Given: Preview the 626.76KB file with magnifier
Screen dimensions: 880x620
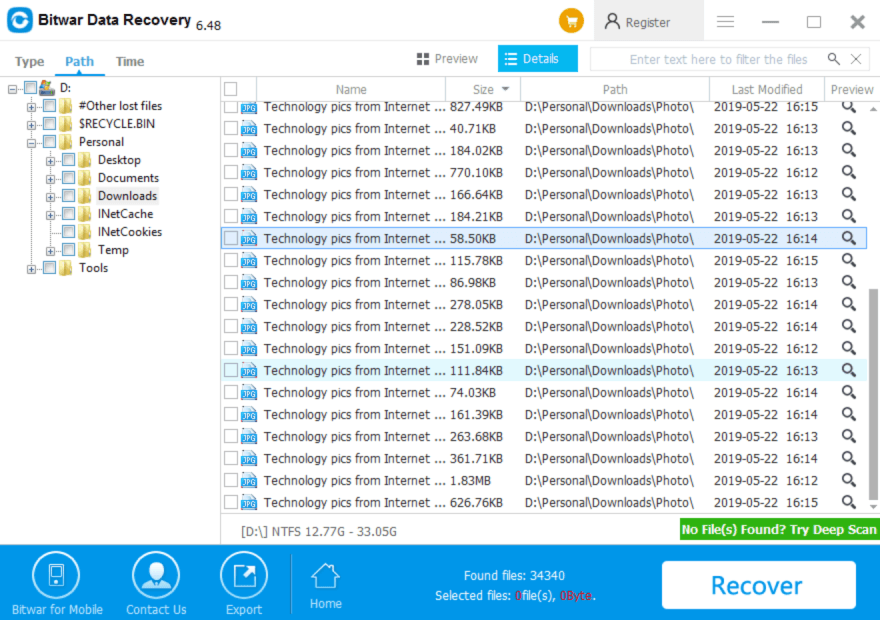Looking at the screenshot, I should pos(849,502).
